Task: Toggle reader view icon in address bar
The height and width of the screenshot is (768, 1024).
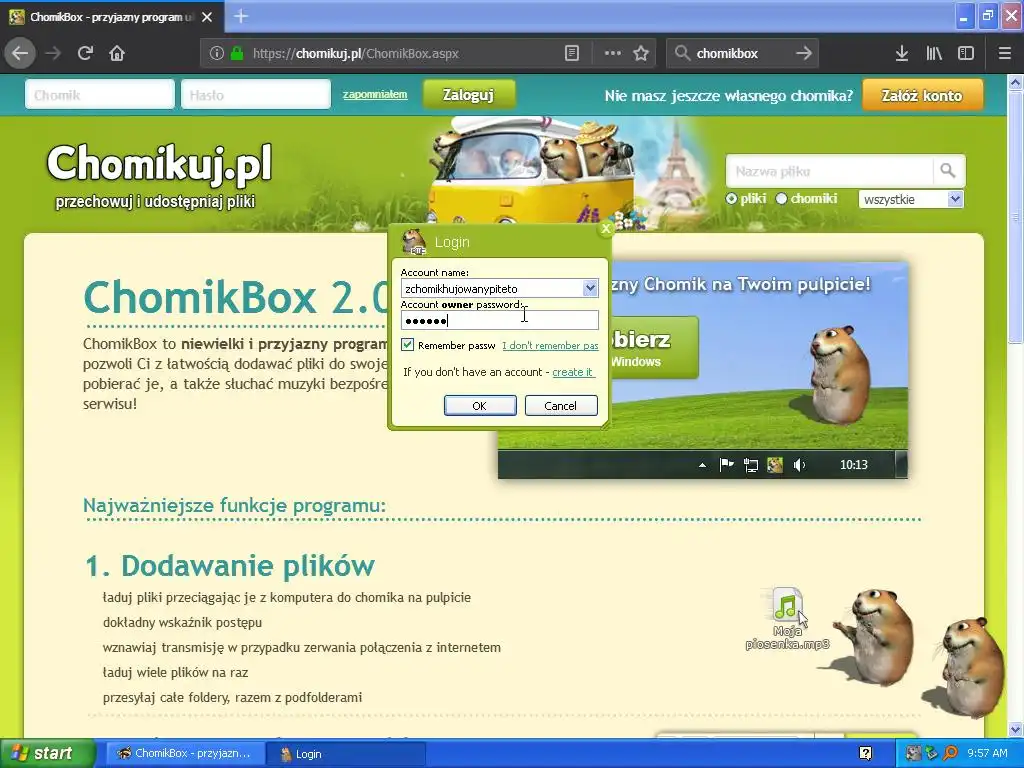Action: 571,53
